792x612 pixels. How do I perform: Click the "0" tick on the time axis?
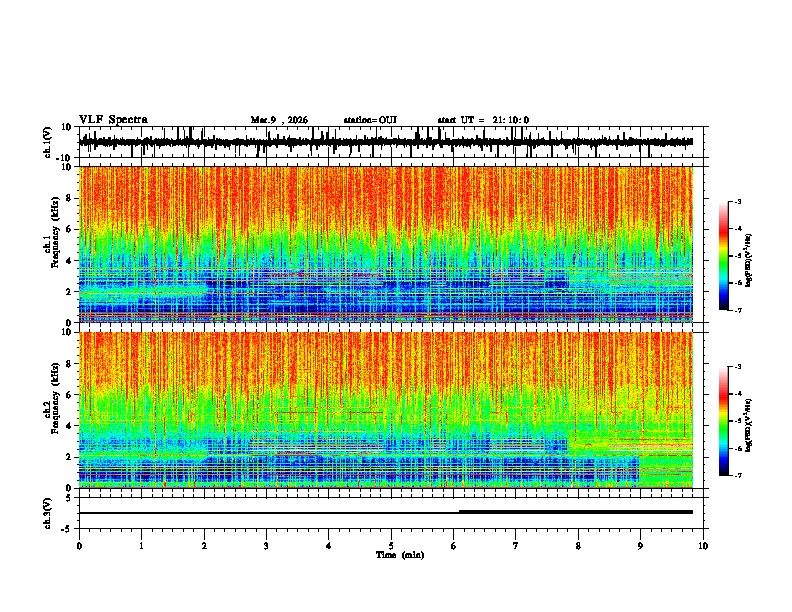click(x=79, y=546)
